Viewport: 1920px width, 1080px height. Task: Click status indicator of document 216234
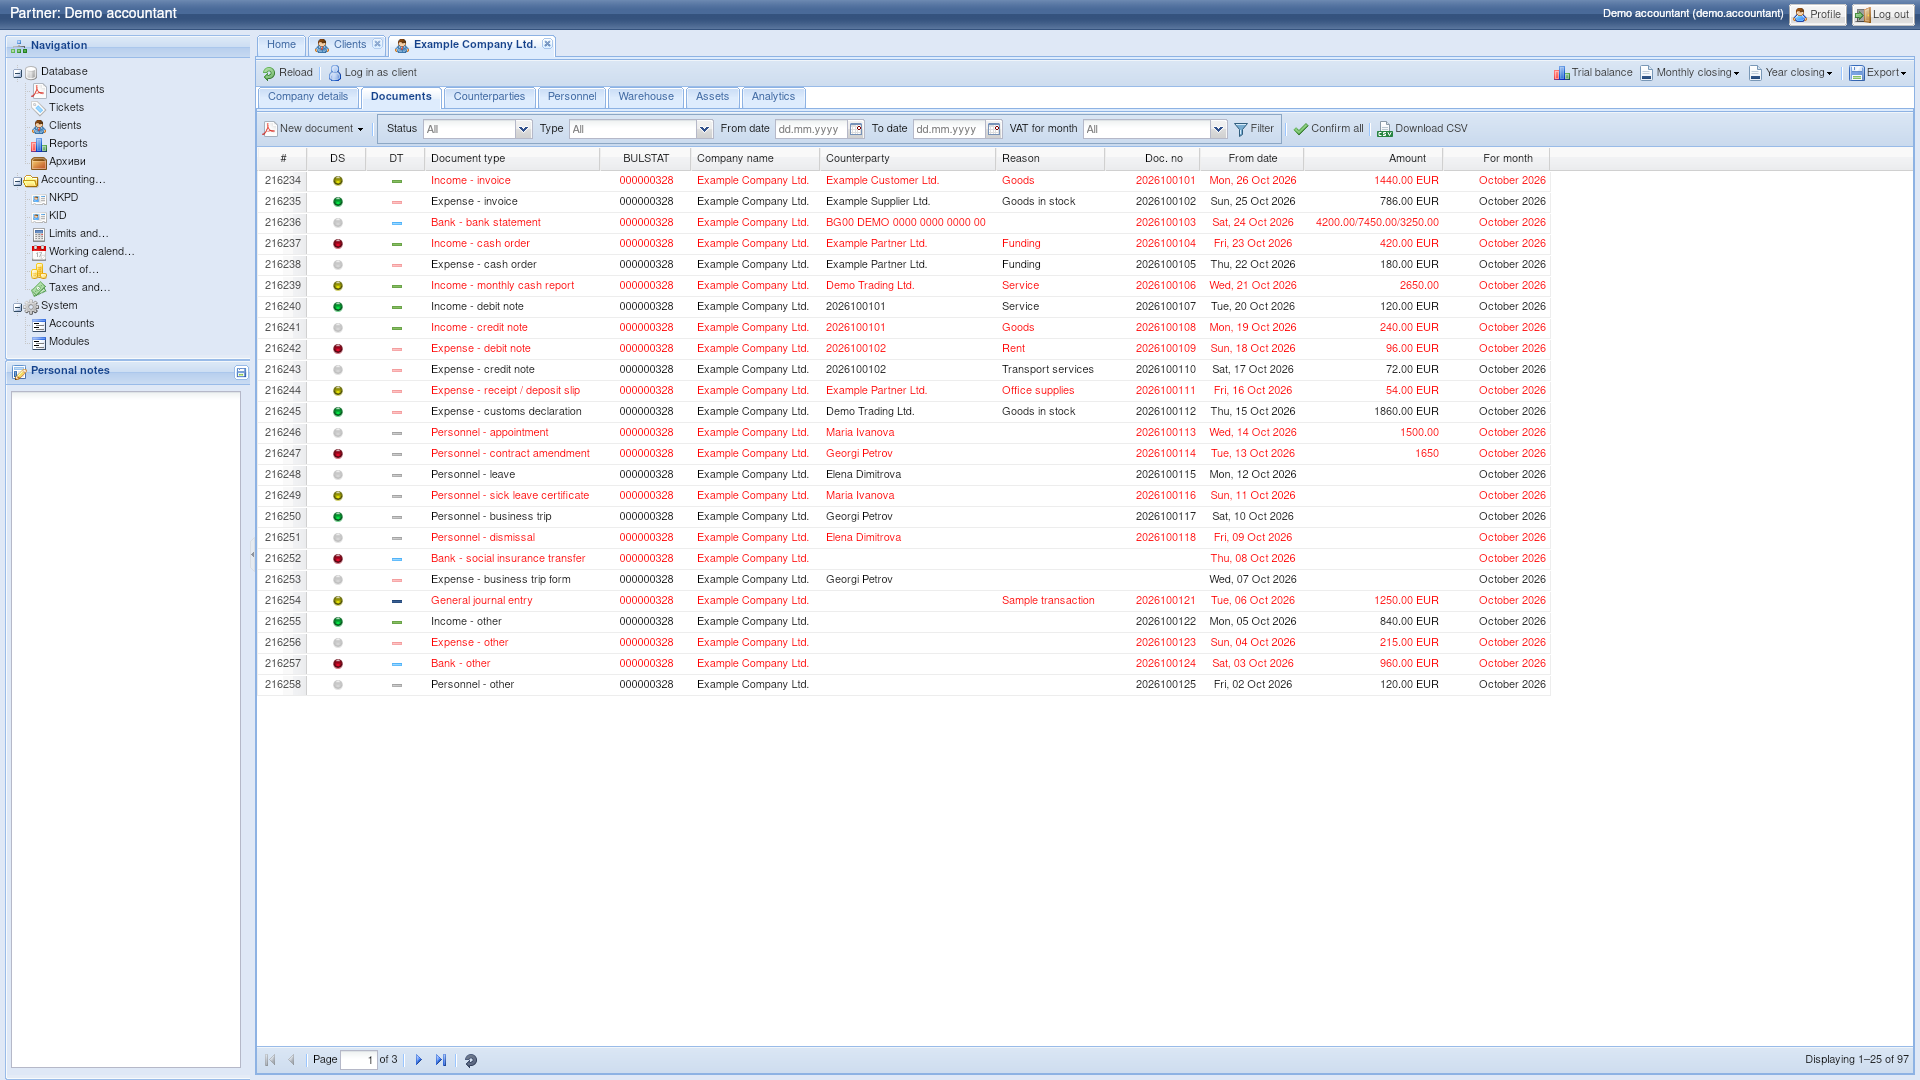[338, 181]
